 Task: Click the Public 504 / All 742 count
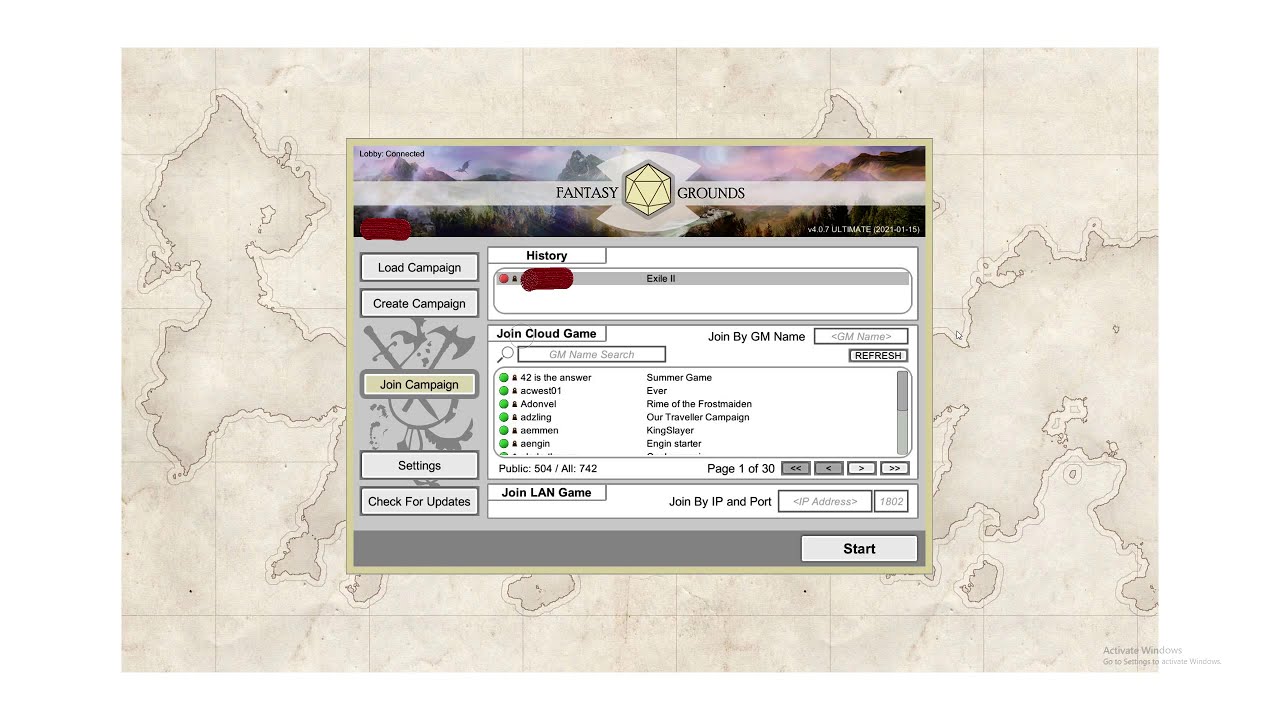click(547, 468)
